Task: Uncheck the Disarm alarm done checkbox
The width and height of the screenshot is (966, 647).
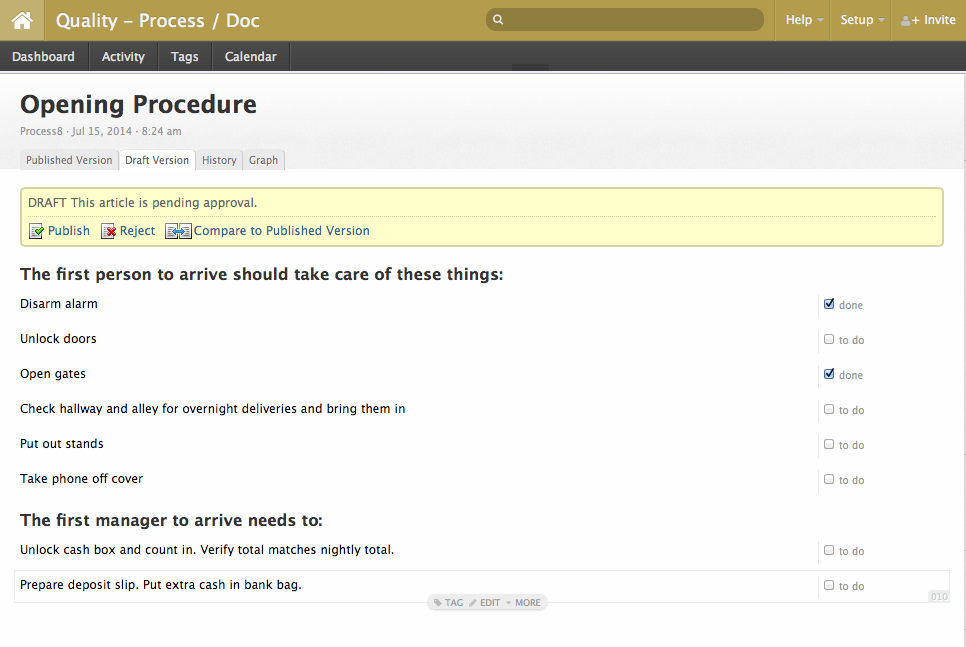Action: [829, 304]
